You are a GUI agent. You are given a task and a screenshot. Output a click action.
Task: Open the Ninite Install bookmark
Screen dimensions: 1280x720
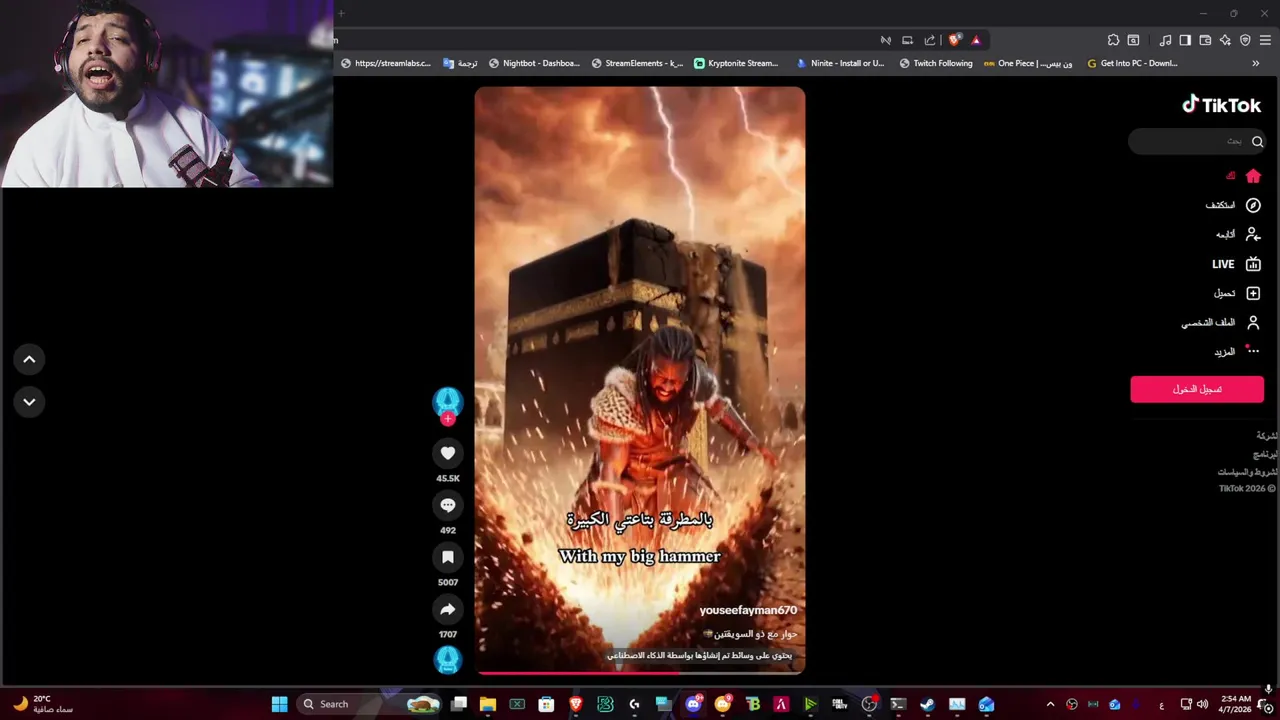[x=840, y=63]
